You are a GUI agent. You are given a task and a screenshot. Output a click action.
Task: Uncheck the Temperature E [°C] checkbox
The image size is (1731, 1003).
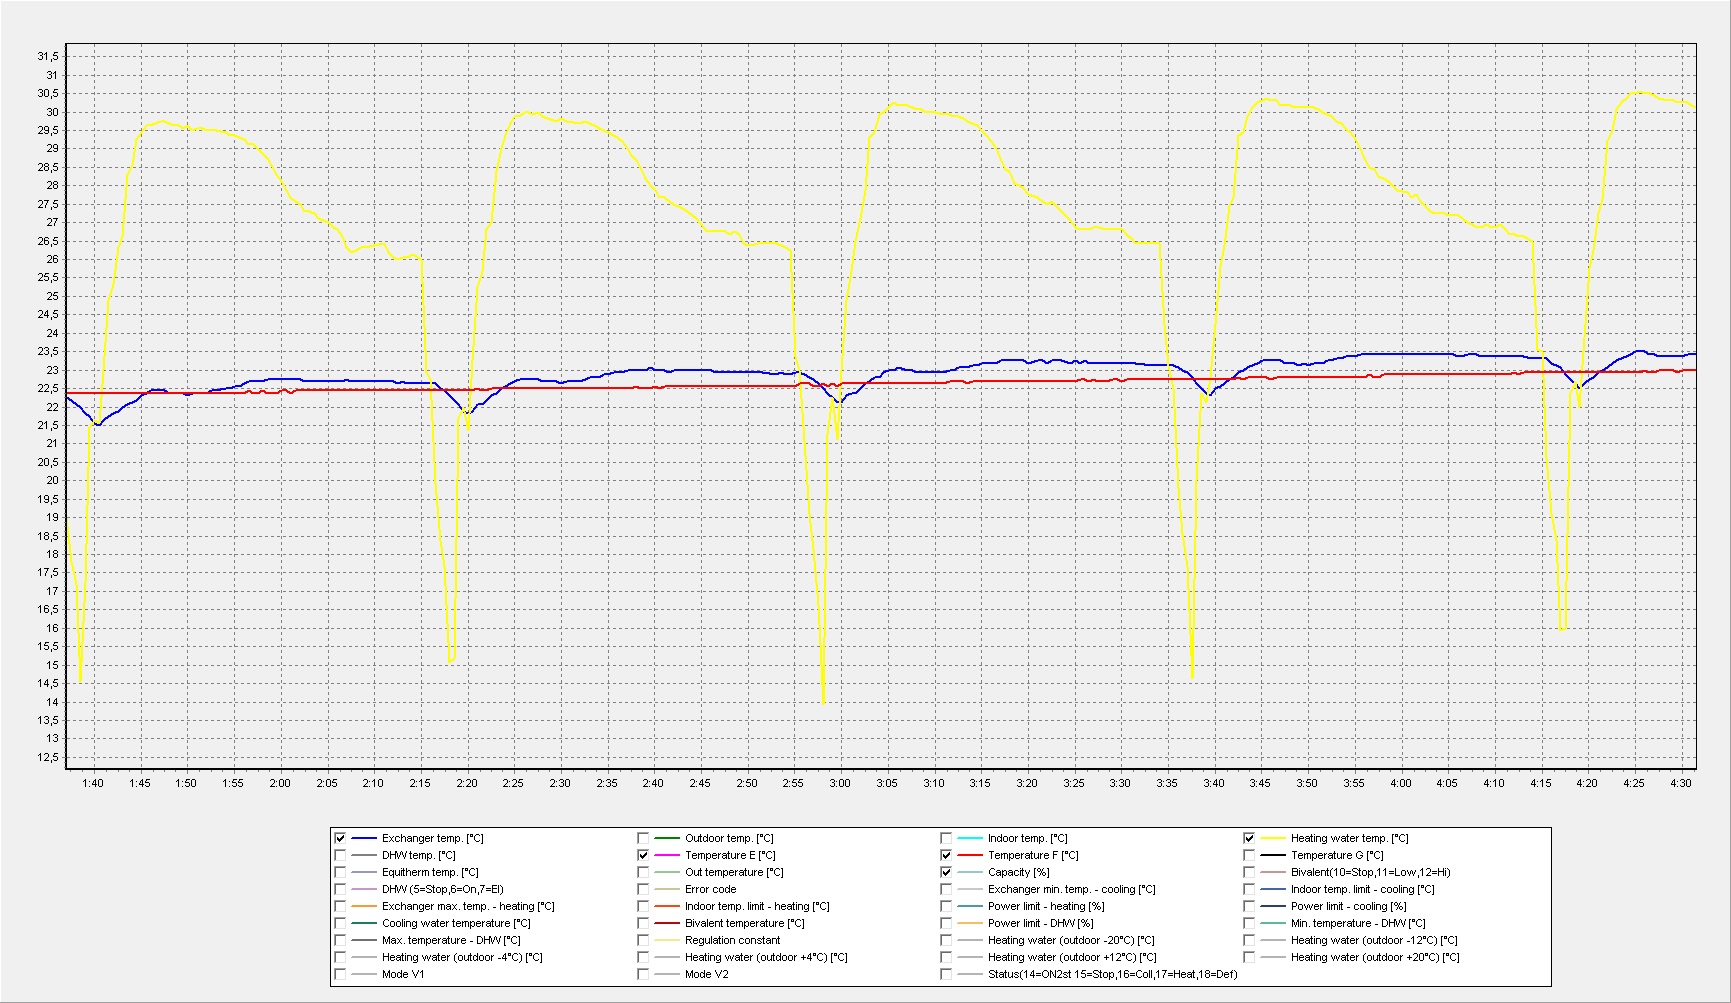click(643, 855)
